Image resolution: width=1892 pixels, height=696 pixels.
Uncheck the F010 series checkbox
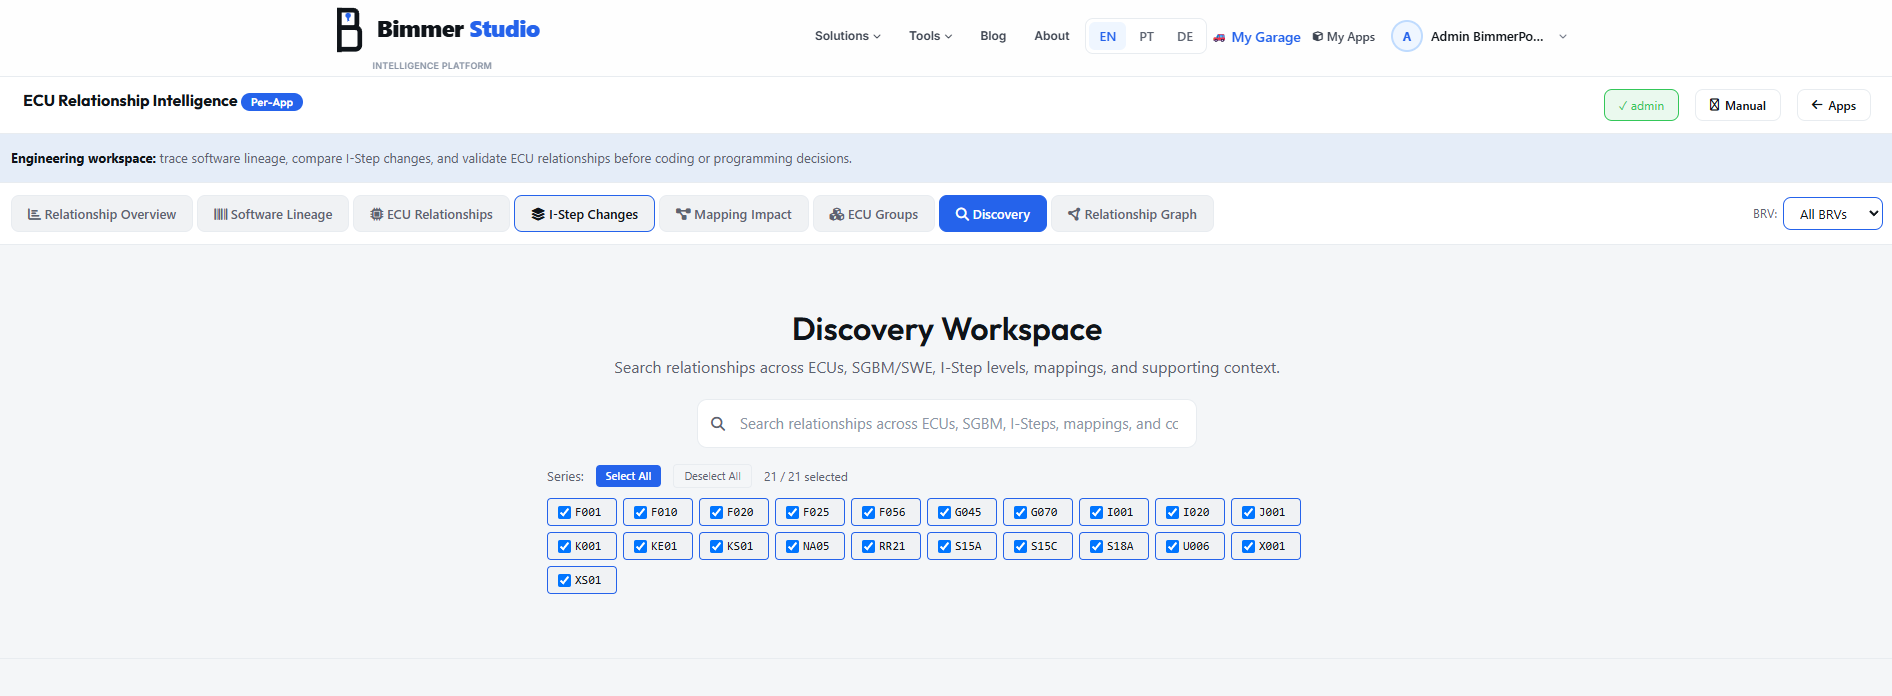(640, 512)
